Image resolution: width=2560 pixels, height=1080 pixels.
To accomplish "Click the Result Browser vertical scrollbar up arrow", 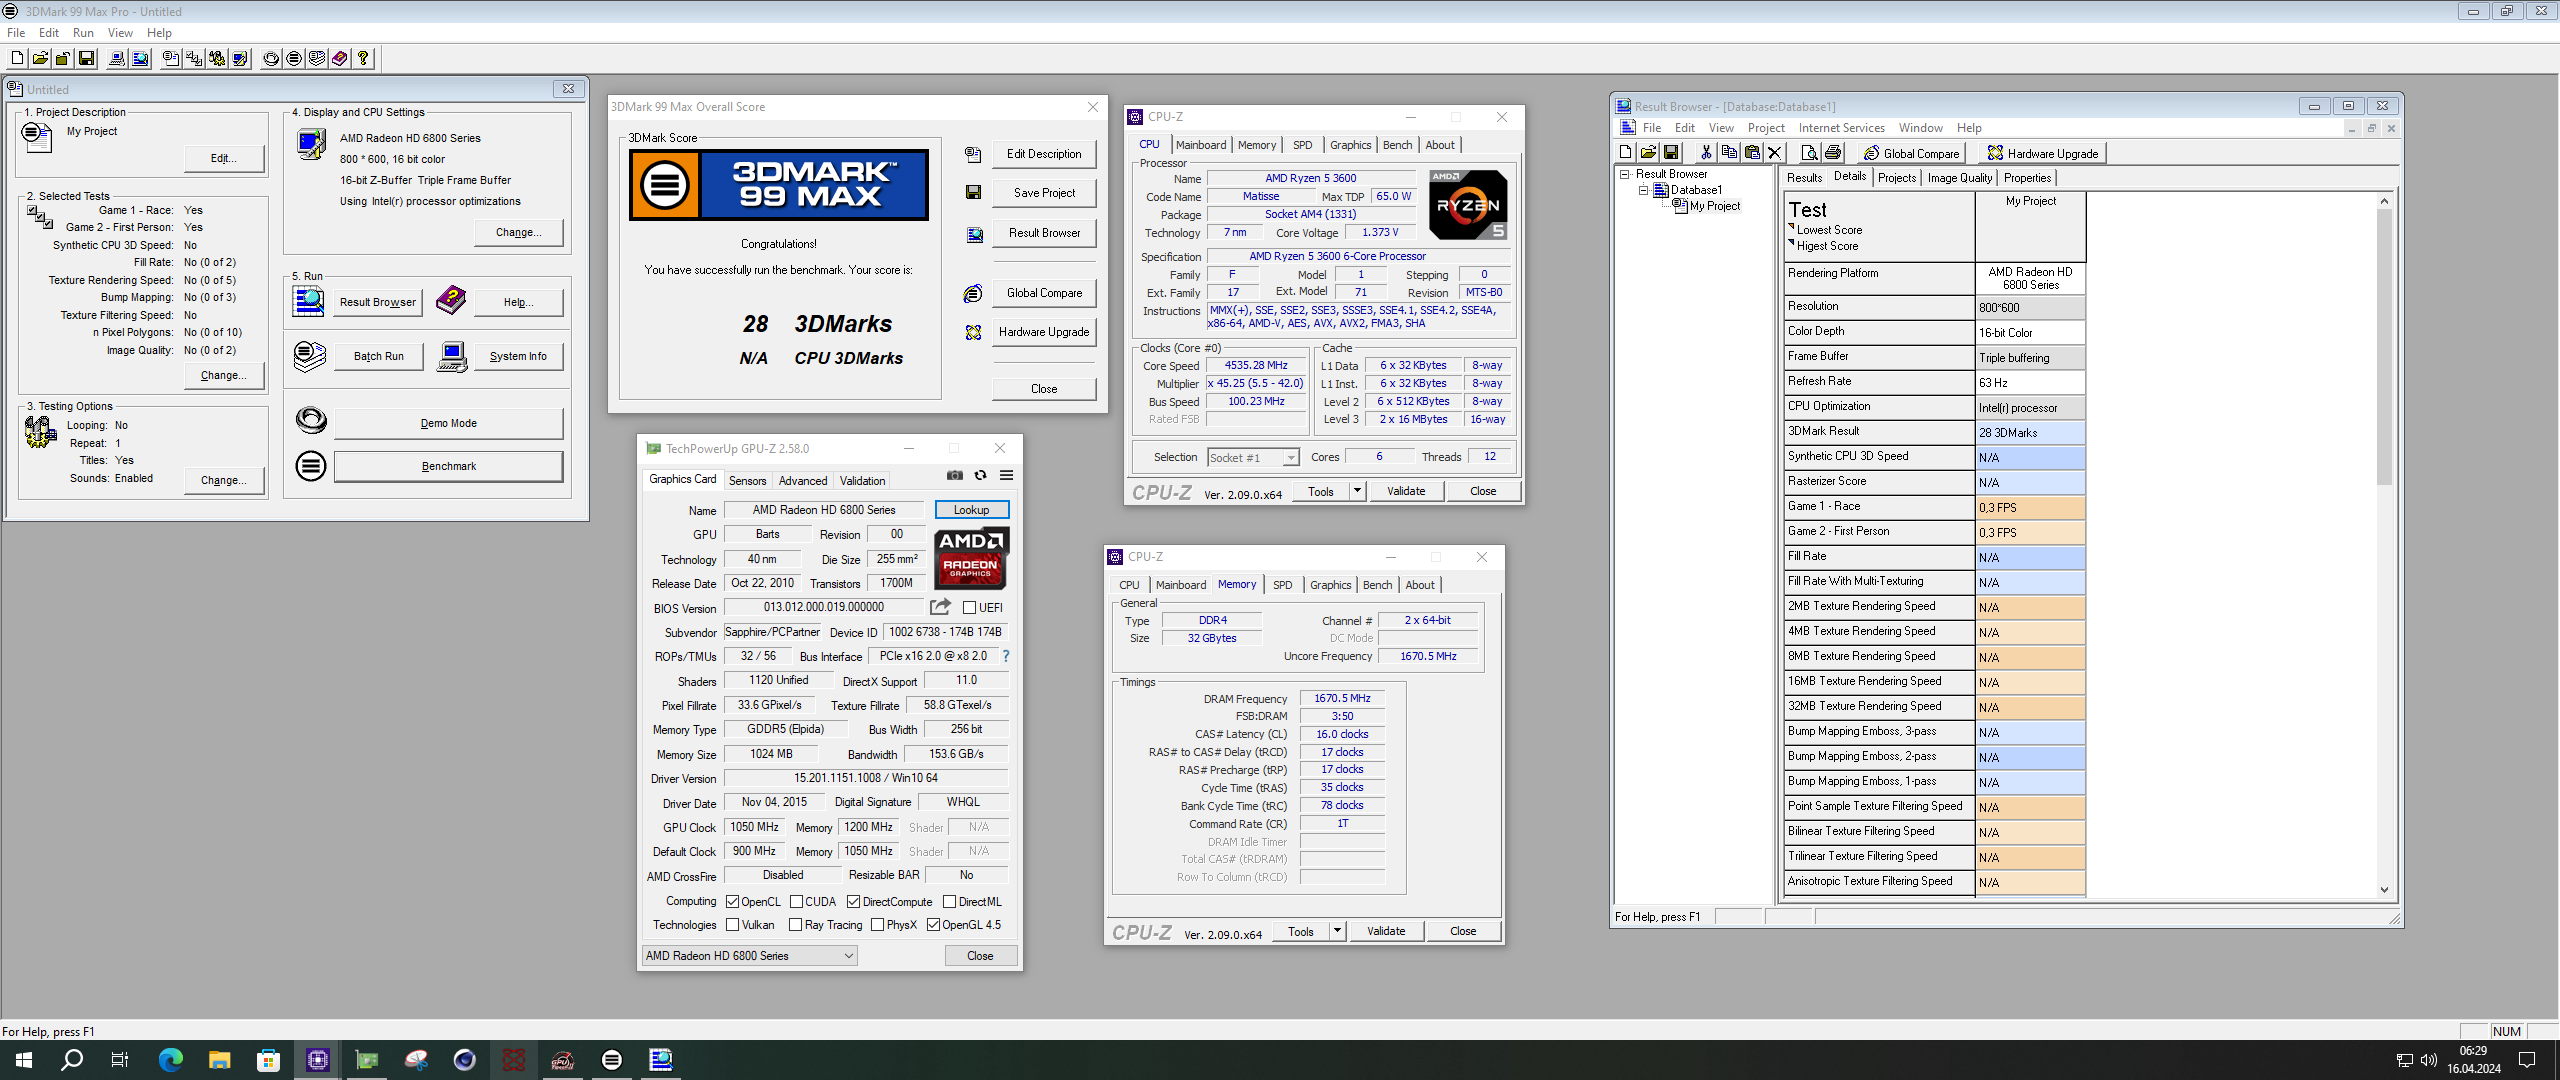I will pyautogui.click(x=2384, y=201).
